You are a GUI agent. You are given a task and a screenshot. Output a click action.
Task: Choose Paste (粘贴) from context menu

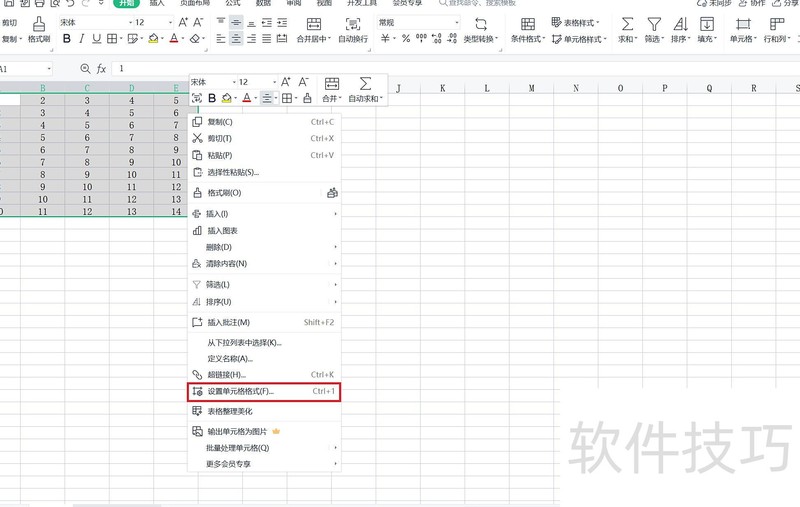[264, 155]
